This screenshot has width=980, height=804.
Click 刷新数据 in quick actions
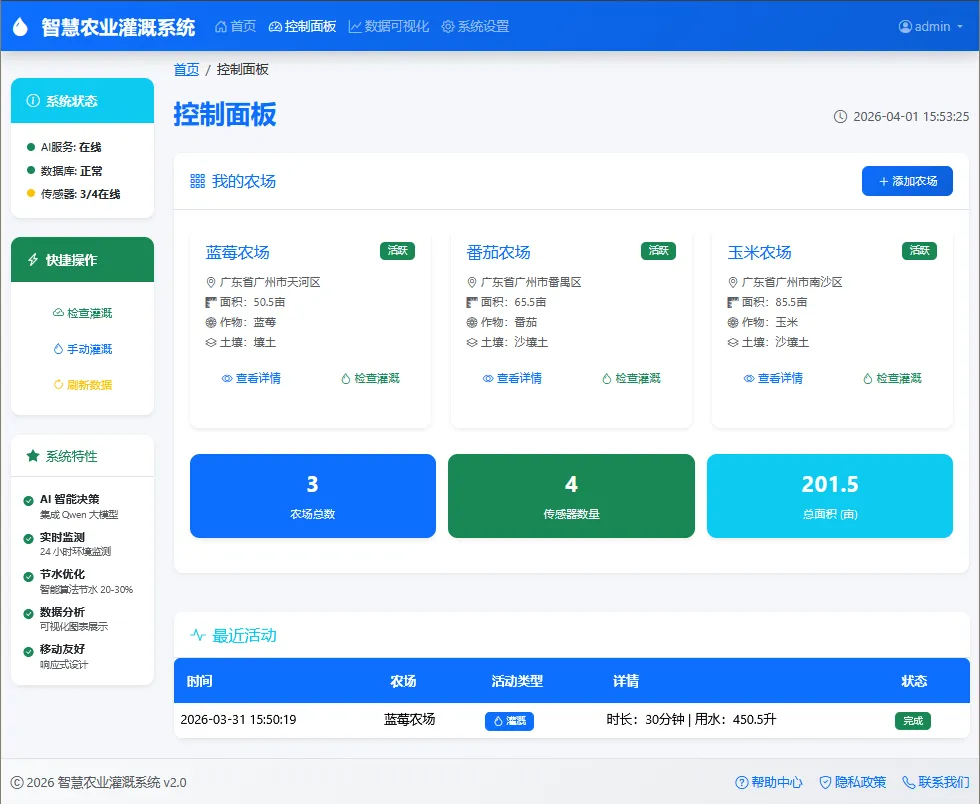83,384
